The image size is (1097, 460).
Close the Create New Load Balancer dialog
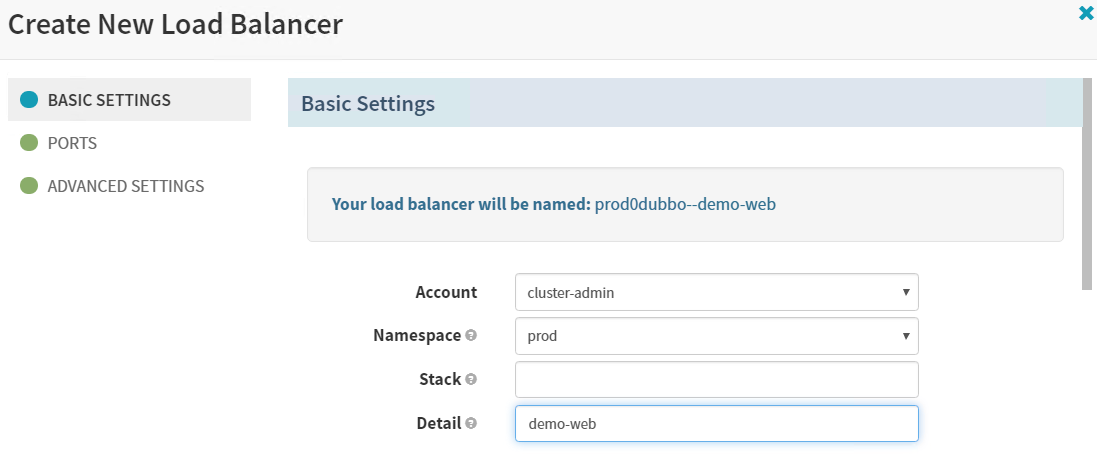pyautogui.click(x=1086, y=14)
